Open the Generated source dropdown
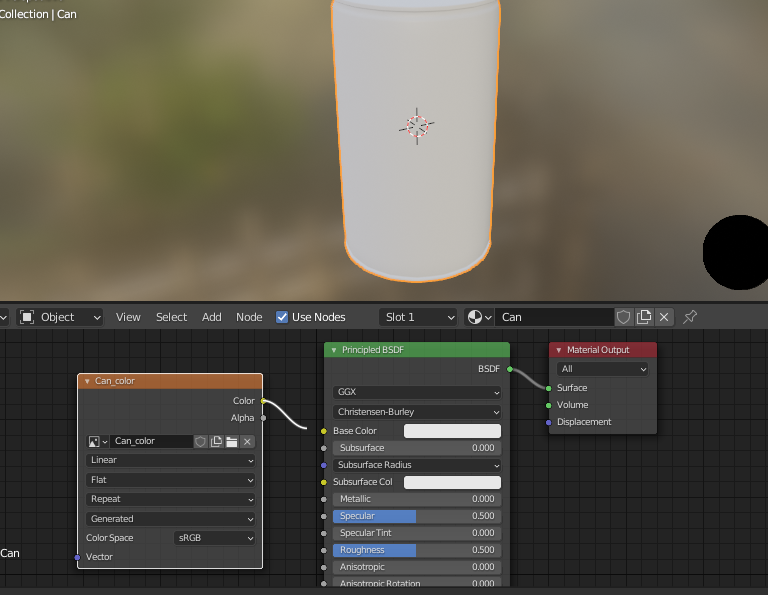768x595 pixels. [x=170, y=519]
